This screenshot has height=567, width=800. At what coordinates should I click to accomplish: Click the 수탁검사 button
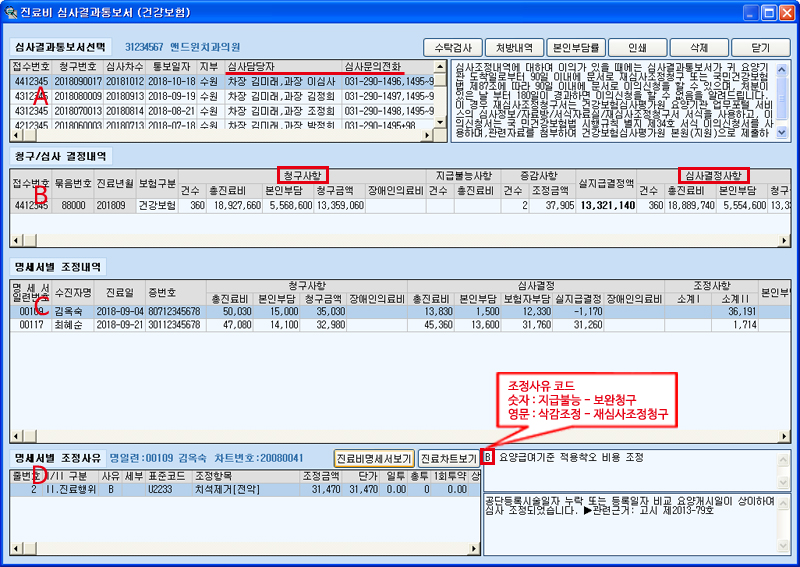pyautogui.click(x=452, y=47)
